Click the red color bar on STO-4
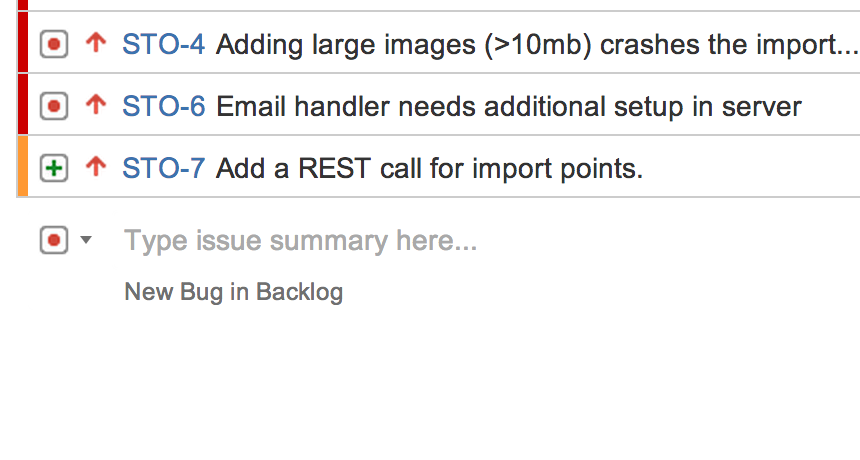 click(22, 44)
